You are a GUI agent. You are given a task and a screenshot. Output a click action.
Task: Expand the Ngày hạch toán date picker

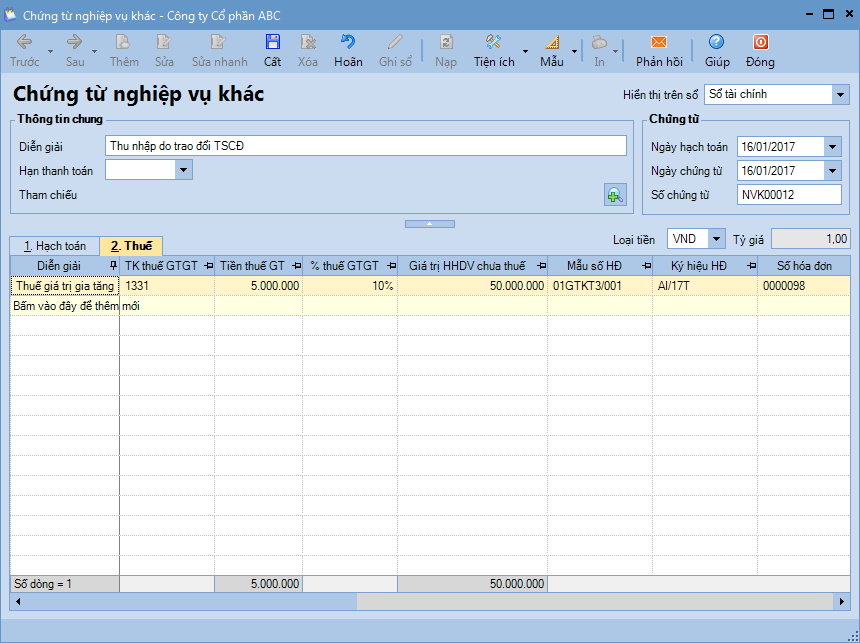click(833, 147)
